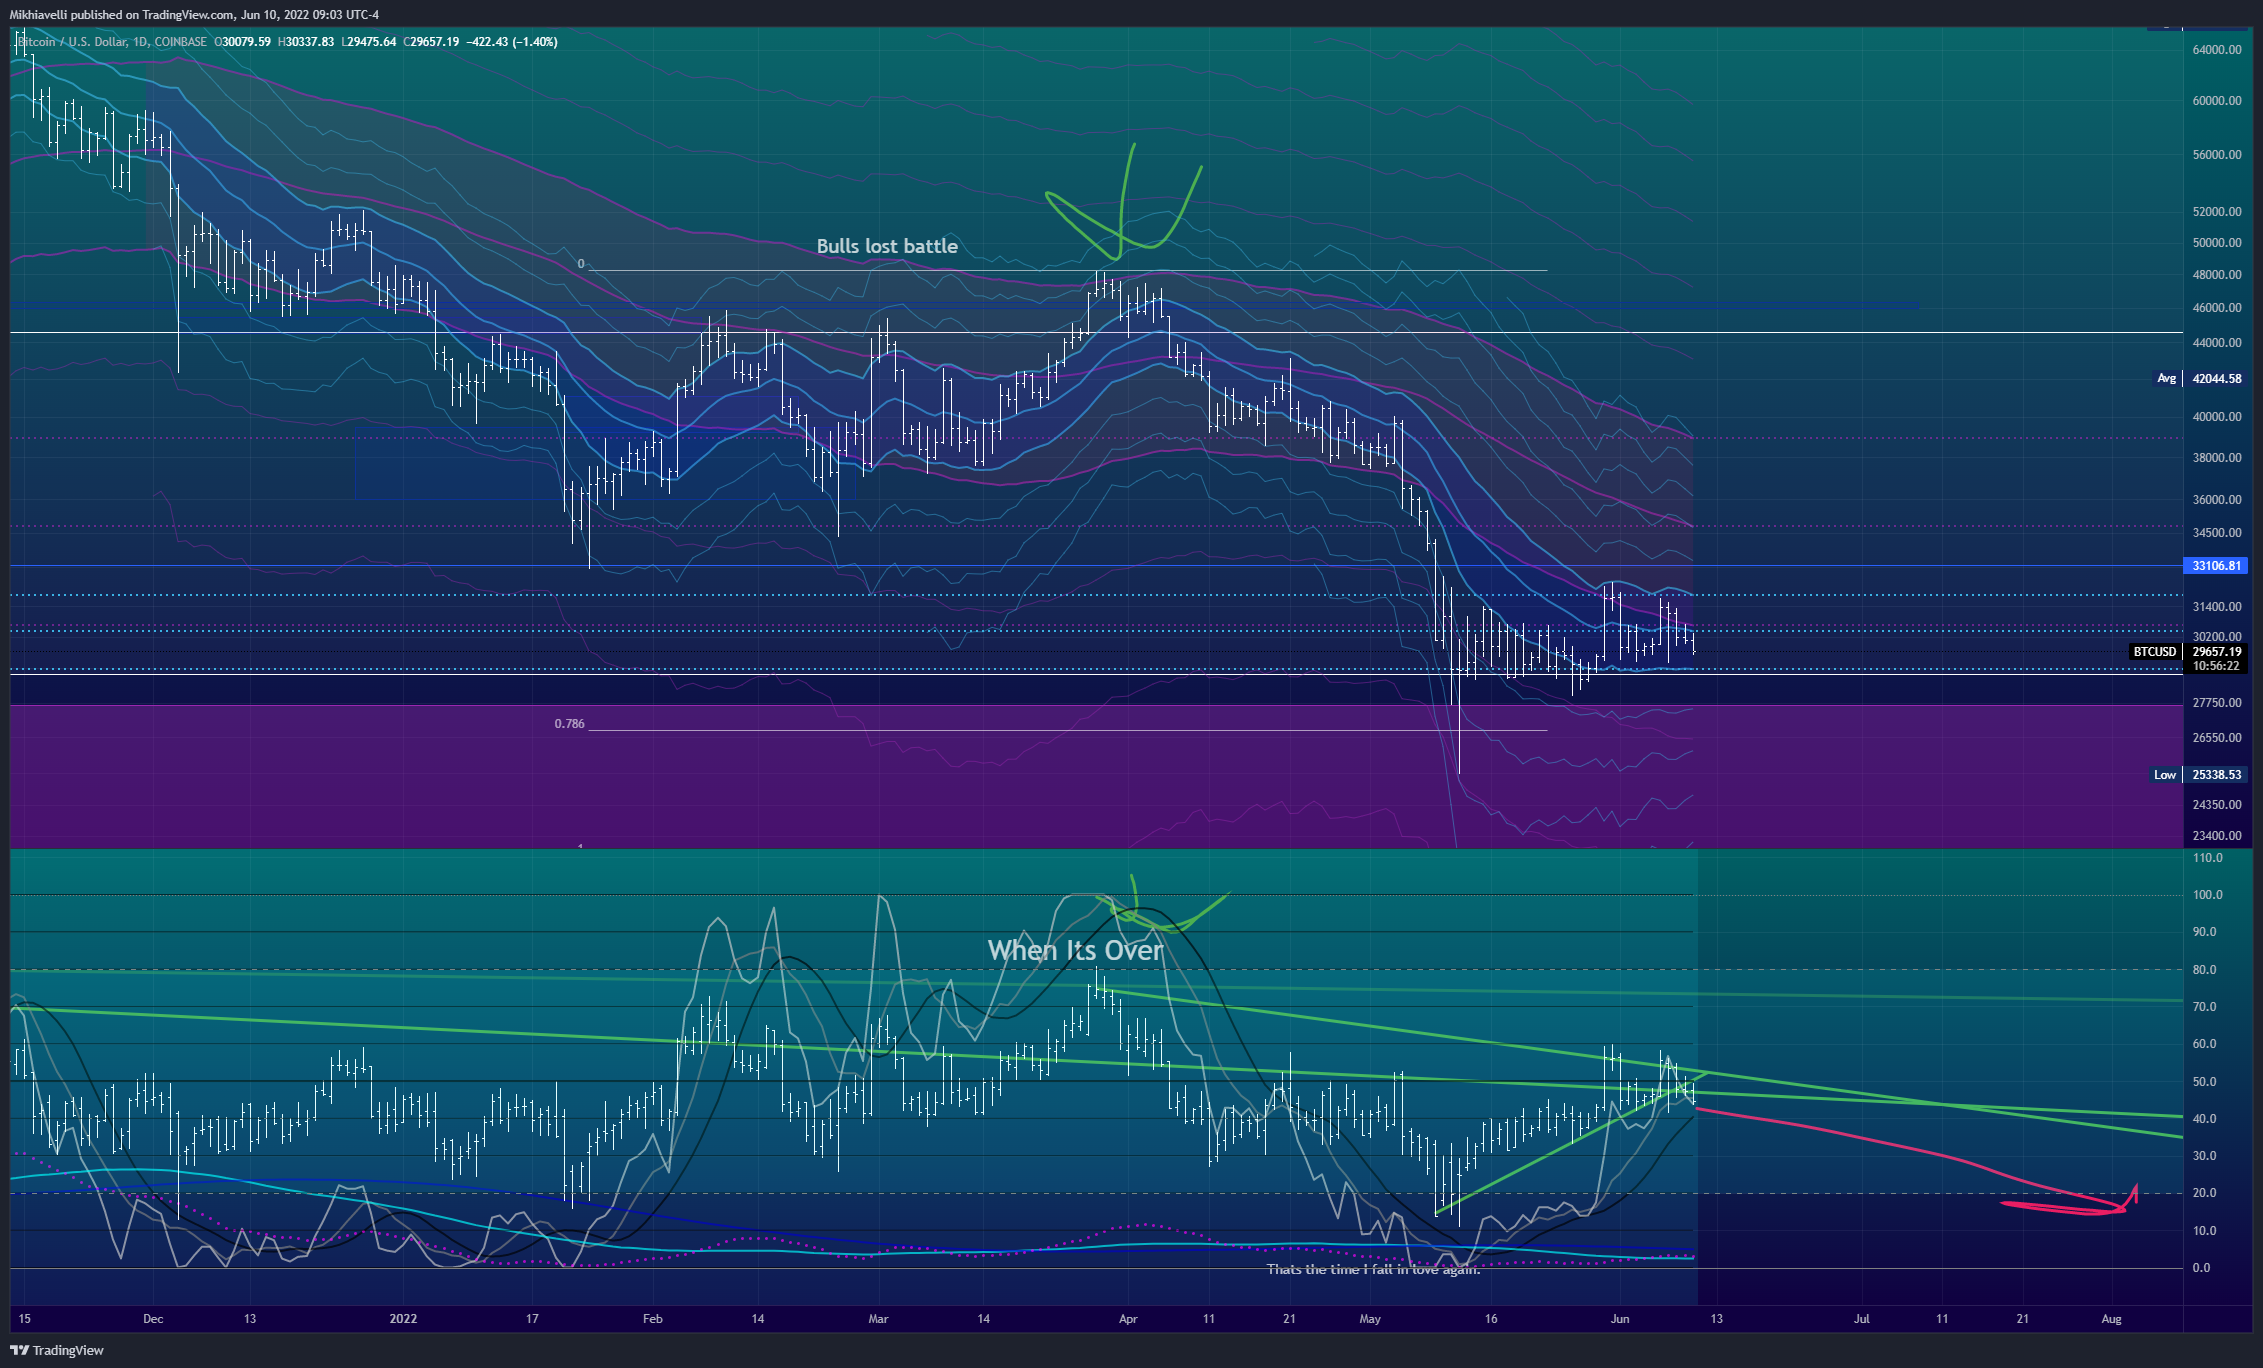
Task: Click the 80.0 indicator scale label
Action: (x=2204, y=970)
